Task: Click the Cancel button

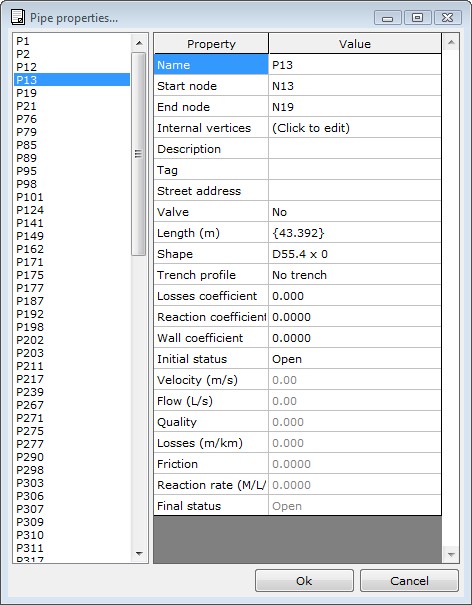Action: coord(409,581)
